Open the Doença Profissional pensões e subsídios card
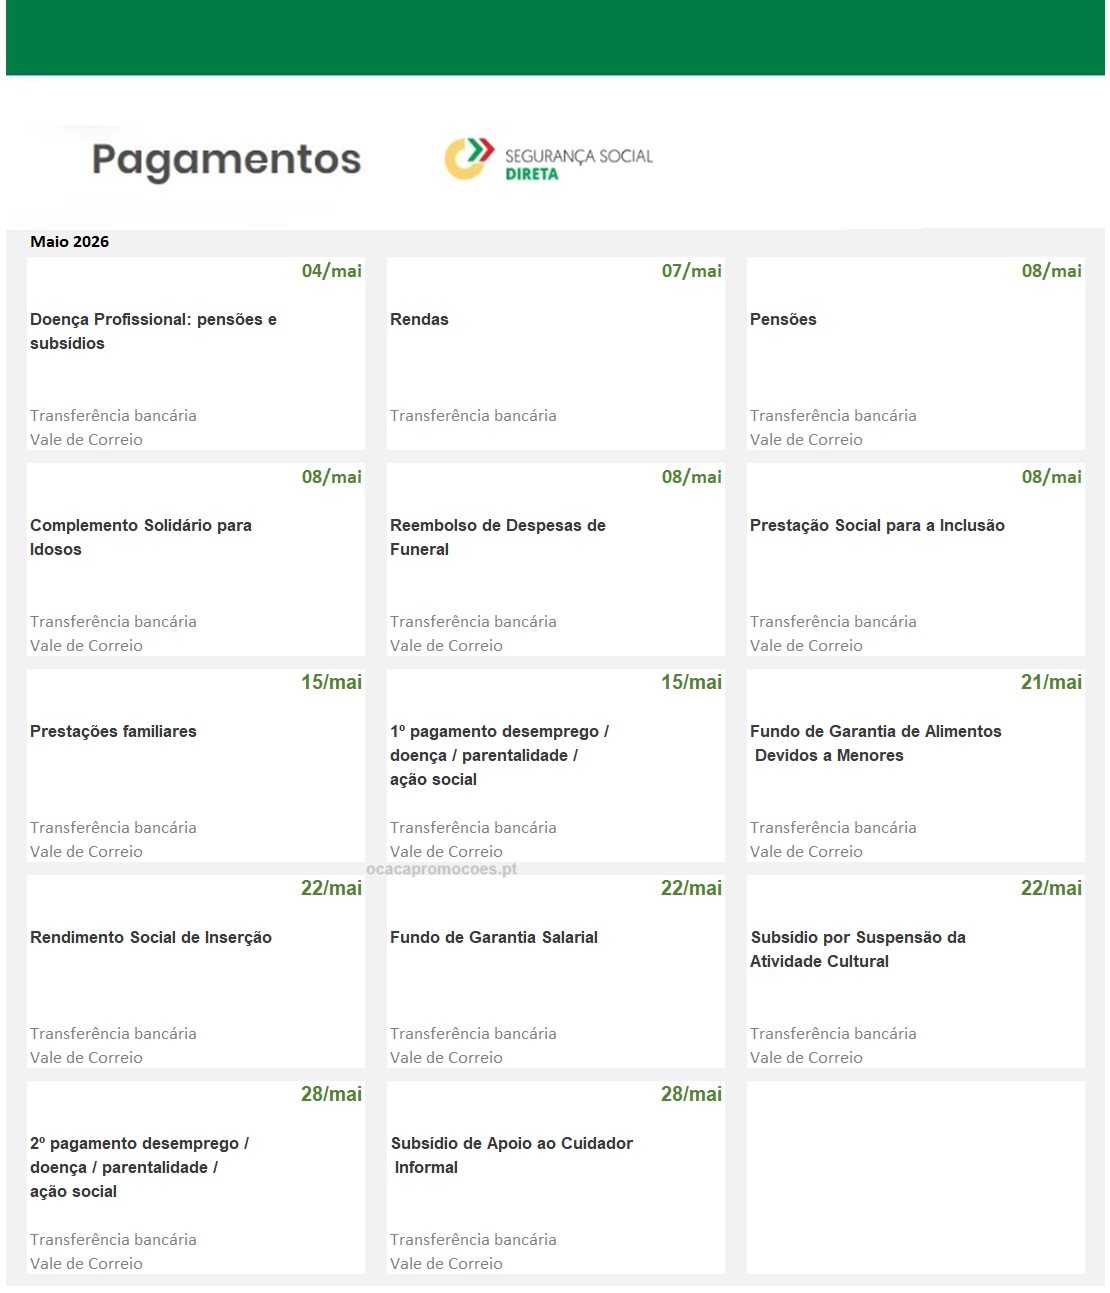Image resolution: width=1110 pixels, height=1293 pixels. [153, 331]
